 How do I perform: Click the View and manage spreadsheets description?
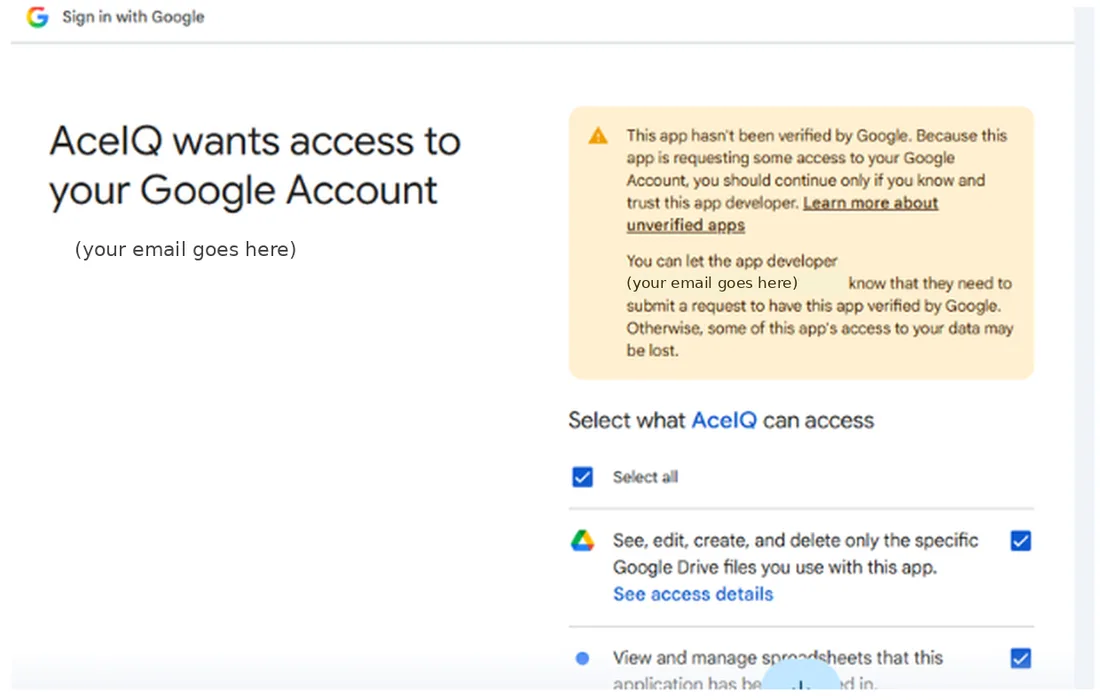coord(778,670)
